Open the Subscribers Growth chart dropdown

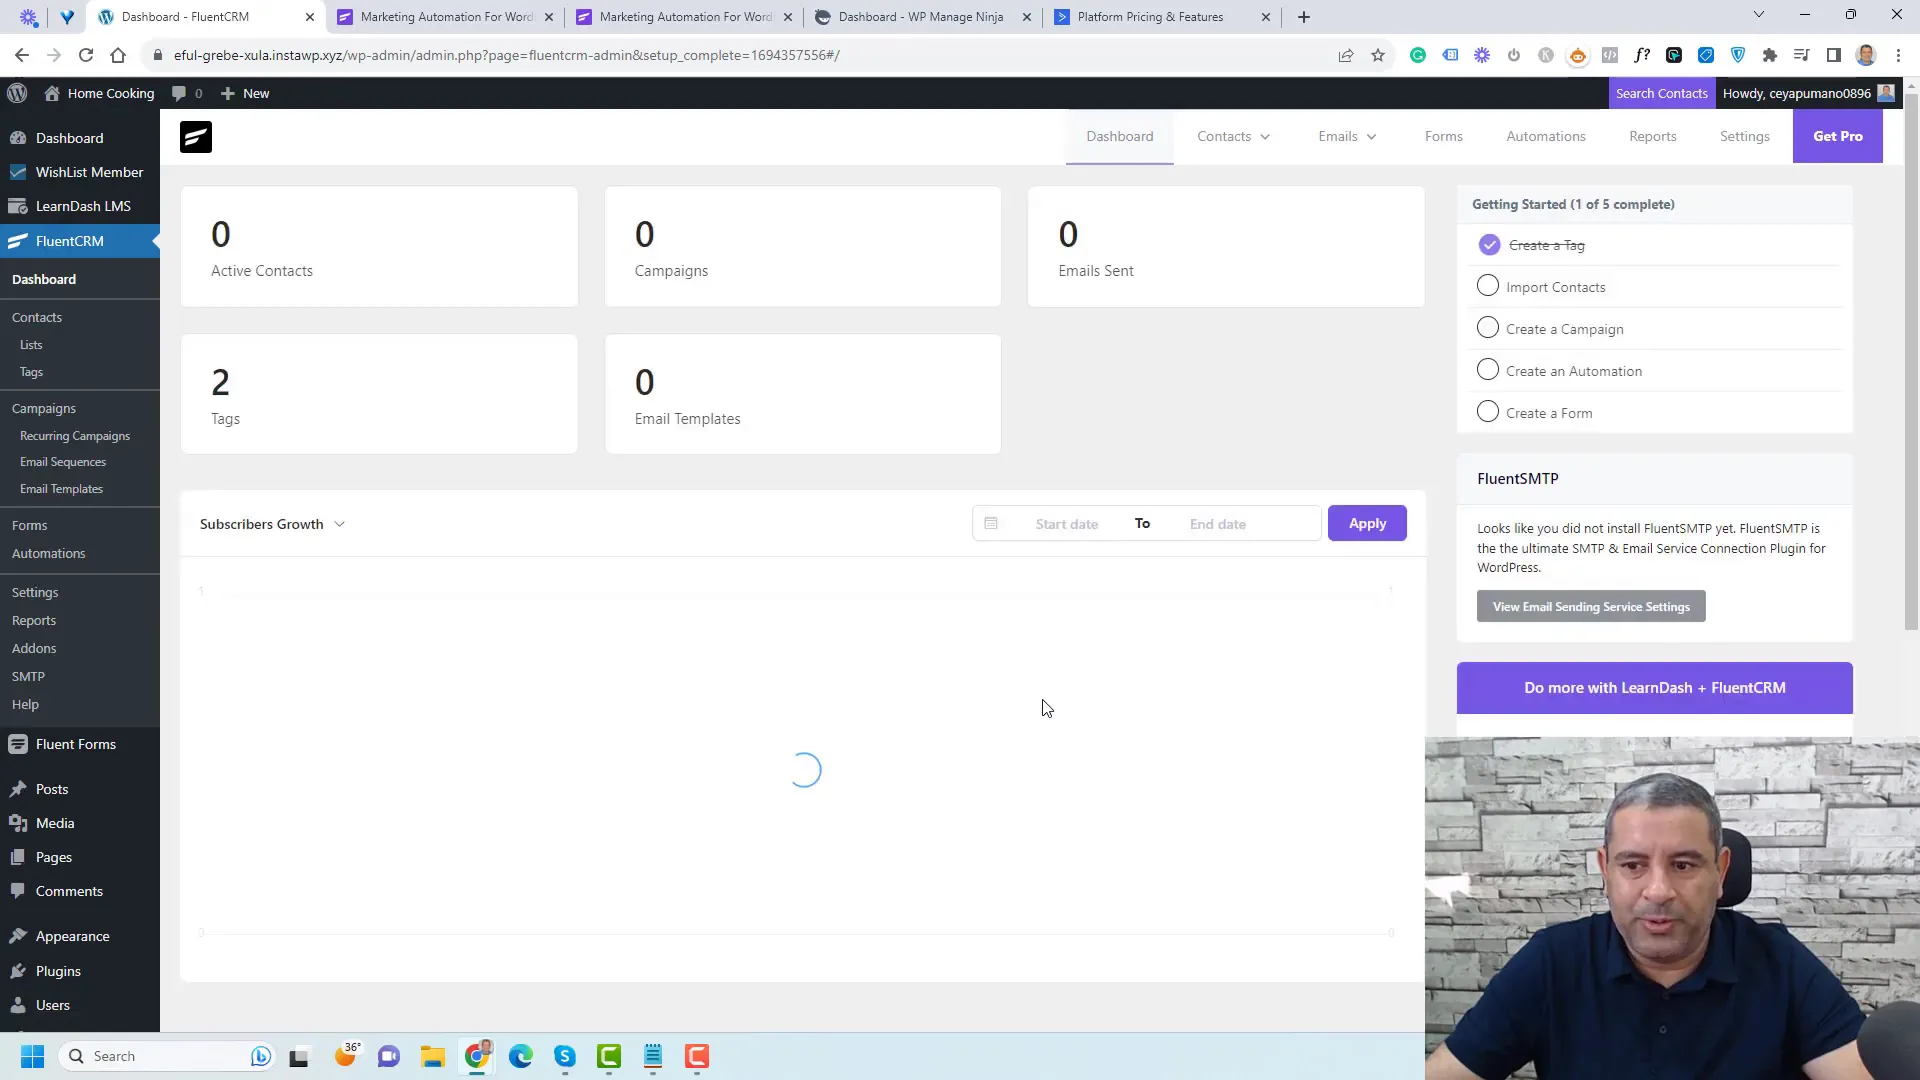272,524
